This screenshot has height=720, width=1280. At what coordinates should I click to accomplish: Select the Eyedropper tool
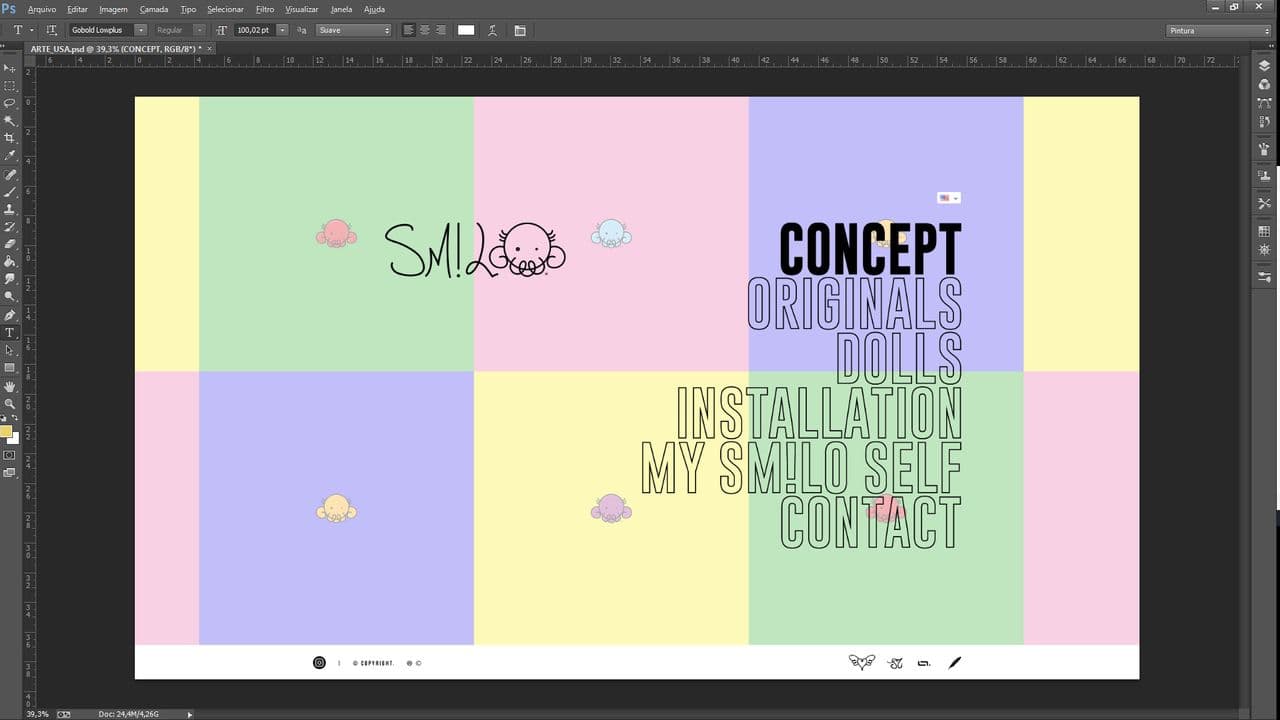click(10, 155)
